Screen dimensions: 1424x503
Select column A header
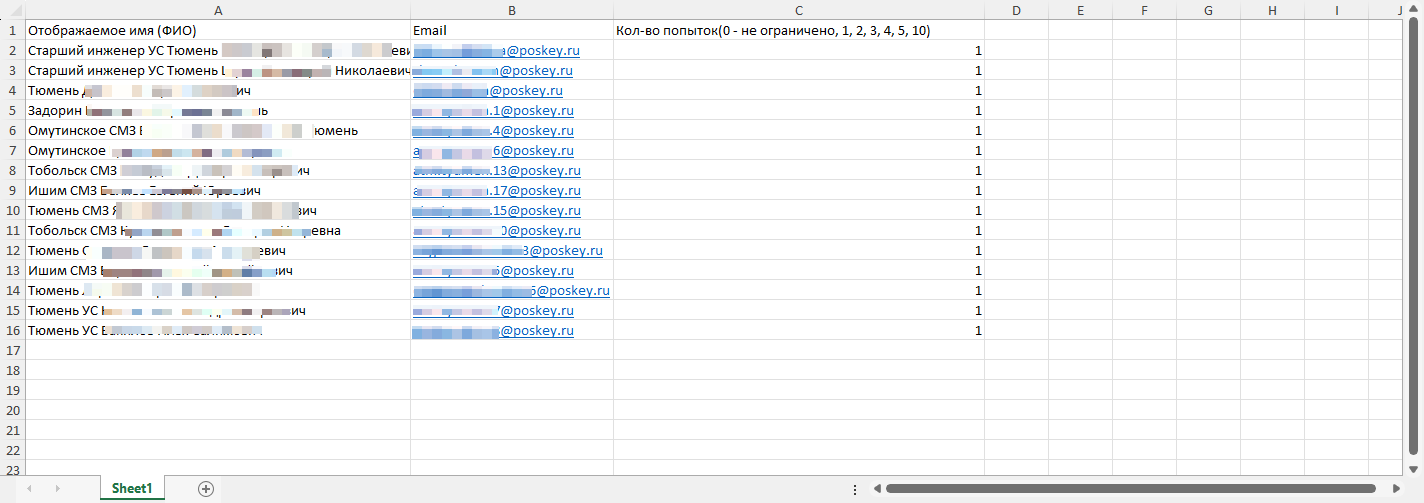pyautogui.click(x=217, y=10)
